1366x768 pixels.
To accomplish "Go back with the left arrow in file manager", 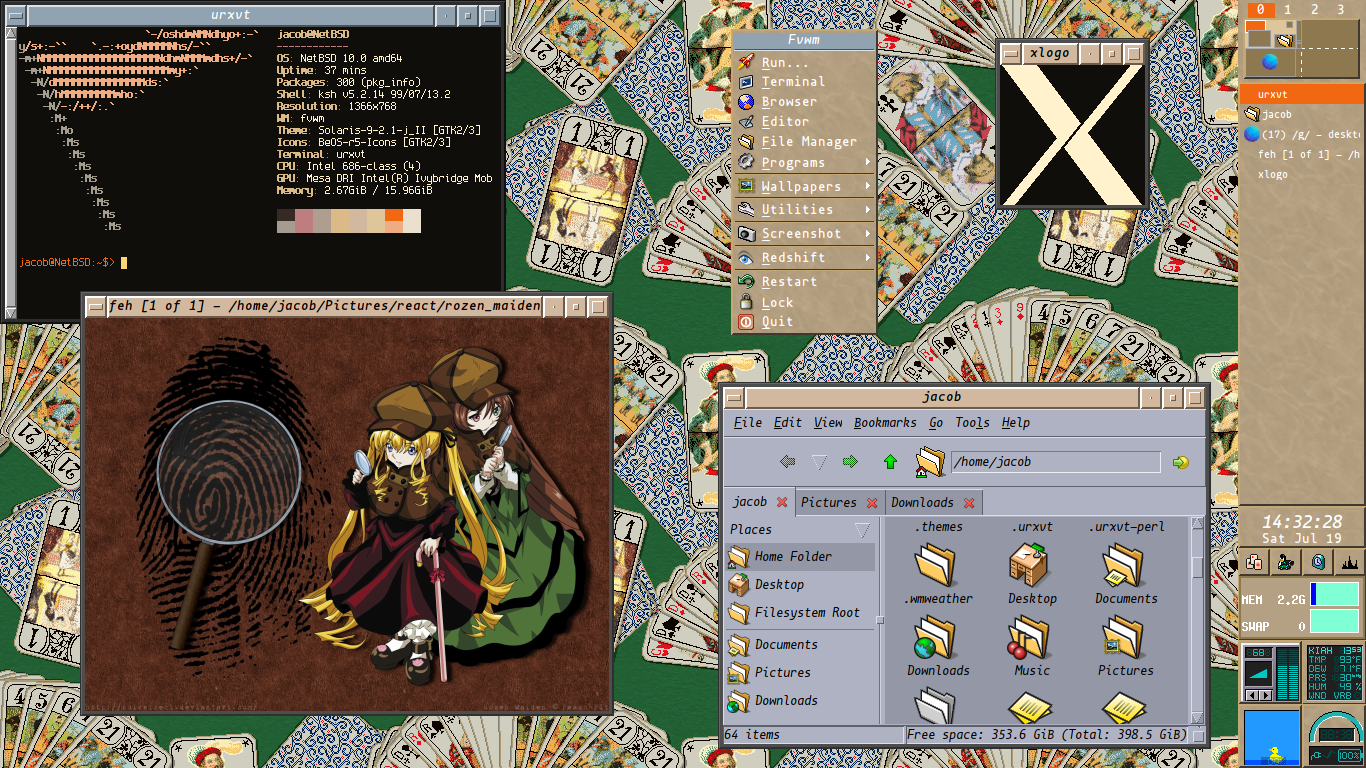I will [x=788, y=462].
